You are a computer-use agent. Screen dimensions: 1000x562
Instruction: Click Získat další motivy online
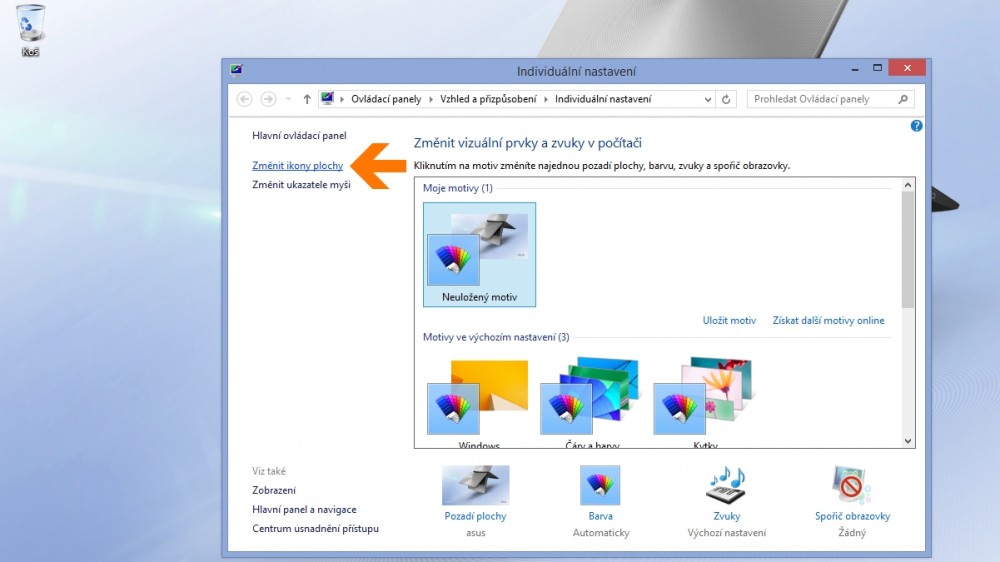tap(828, 320)
